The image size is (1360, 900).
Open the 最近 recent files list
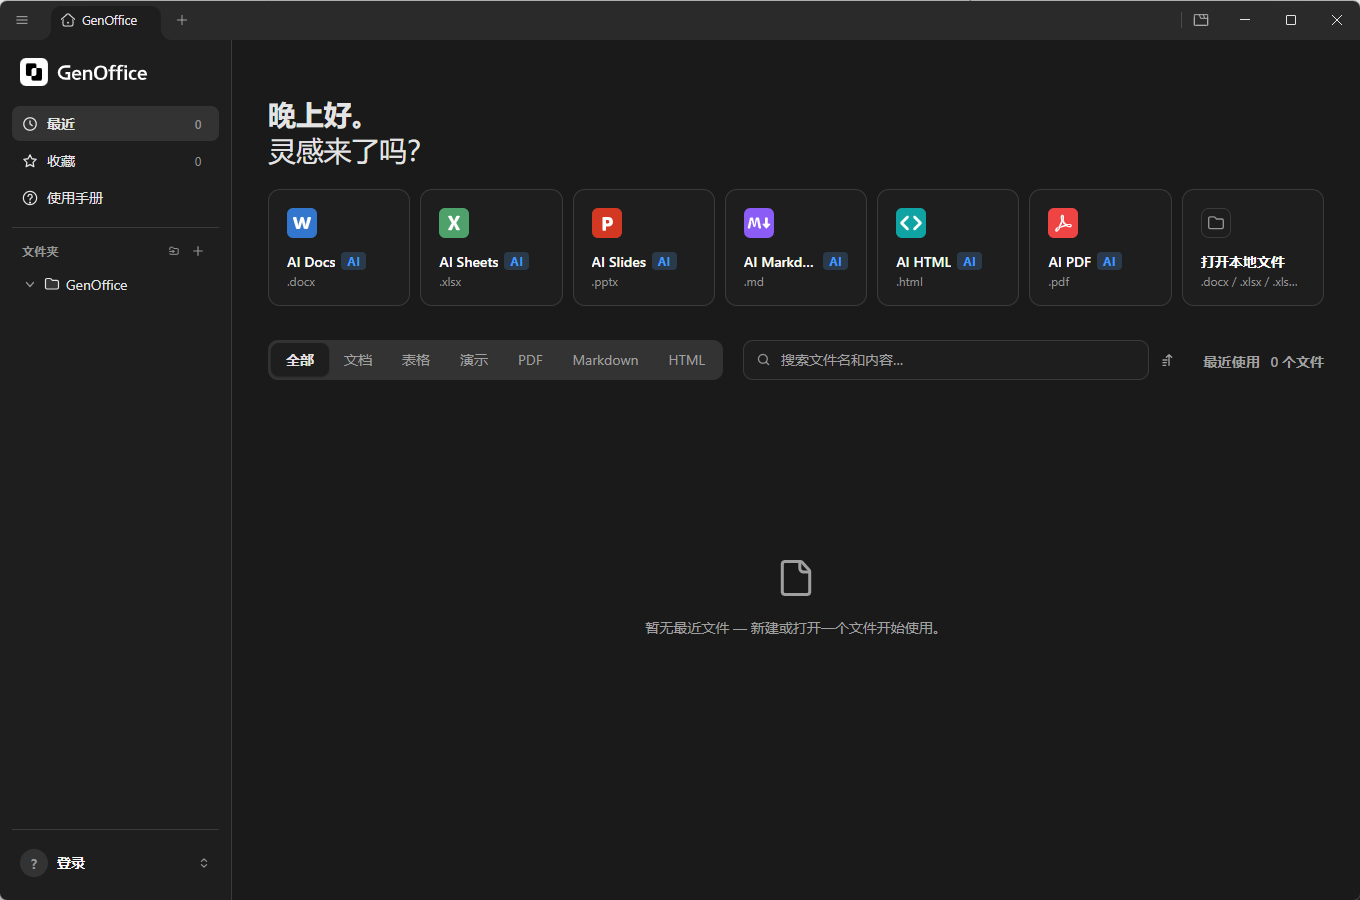point(115,124)
